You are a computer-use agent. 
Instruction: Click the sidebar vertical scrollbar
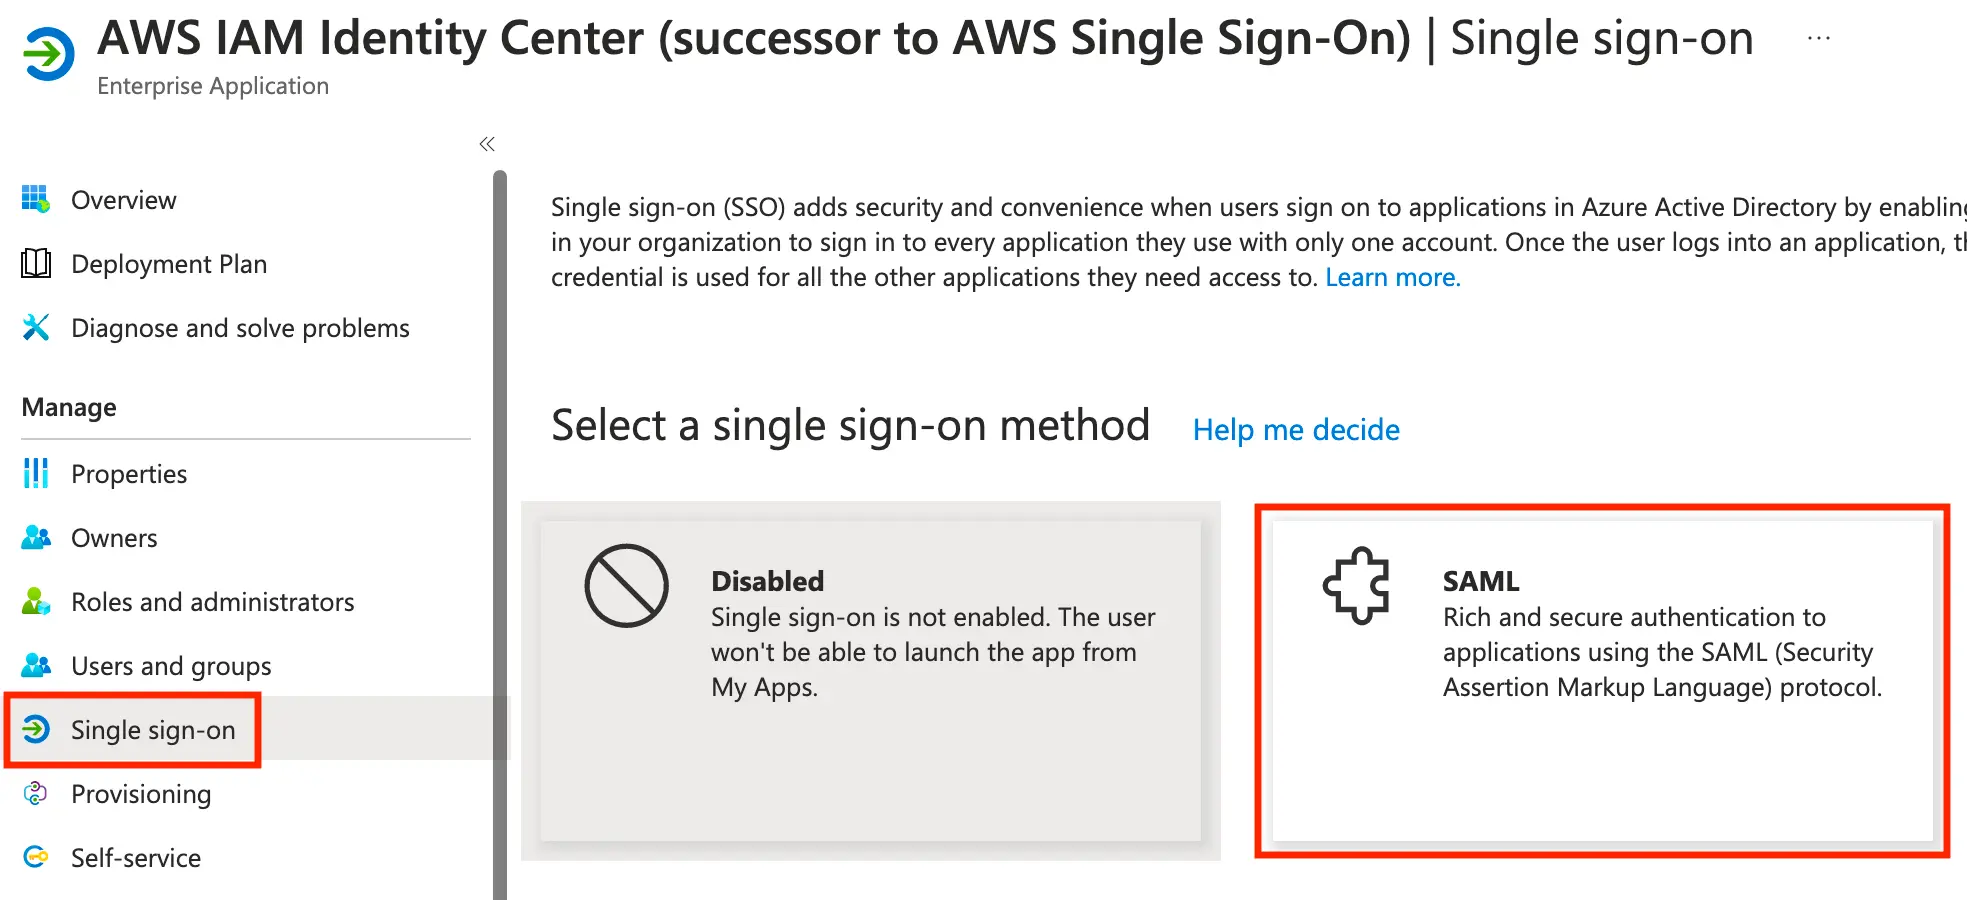tap(500, 530)
